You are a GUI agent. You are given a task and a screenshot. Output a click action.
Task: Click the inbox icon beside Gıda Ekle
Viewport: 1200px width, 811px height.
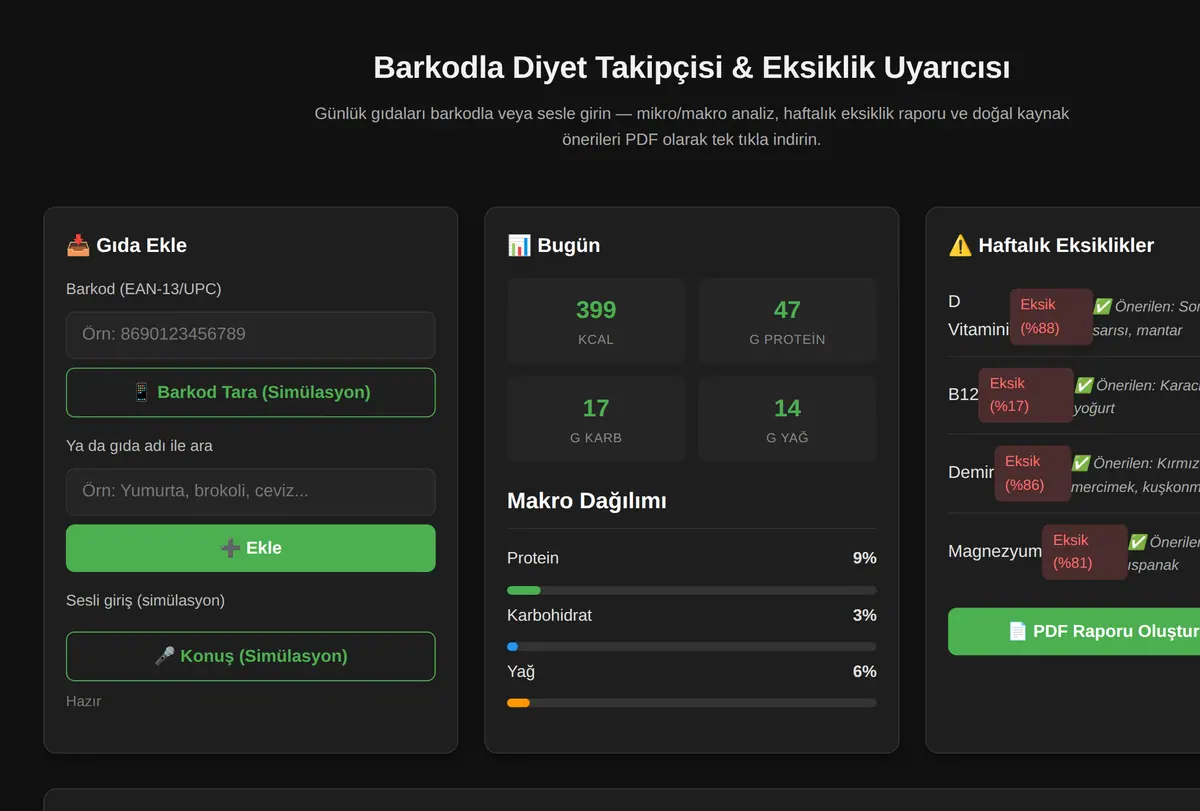[x=78, y=245]
